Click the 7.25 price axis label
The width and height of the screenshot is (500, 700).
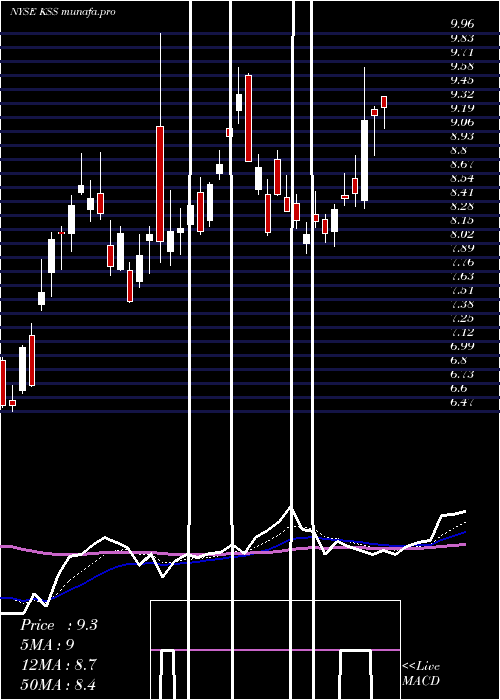pos(462,318)
